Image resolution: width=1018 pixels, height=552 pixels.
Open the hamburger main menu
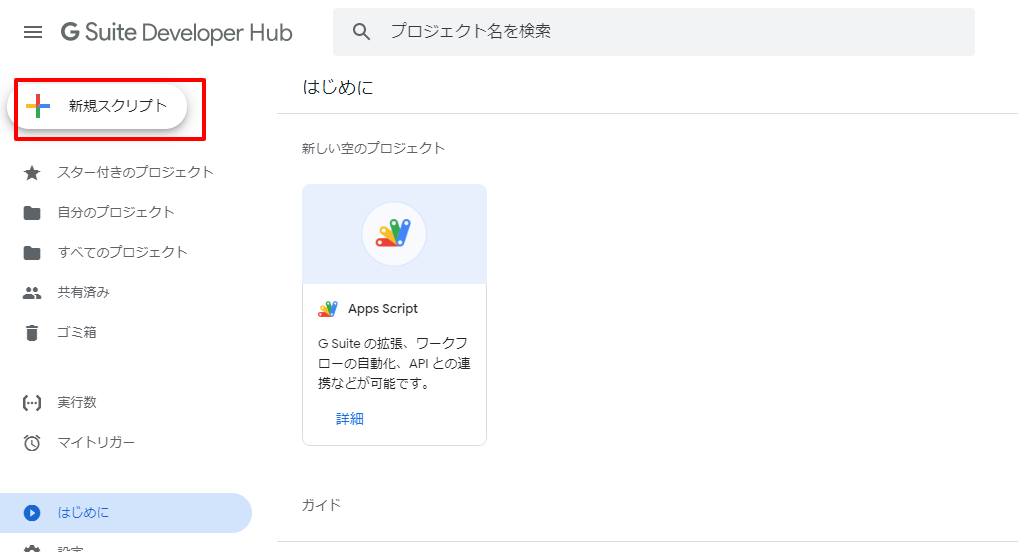33,32
